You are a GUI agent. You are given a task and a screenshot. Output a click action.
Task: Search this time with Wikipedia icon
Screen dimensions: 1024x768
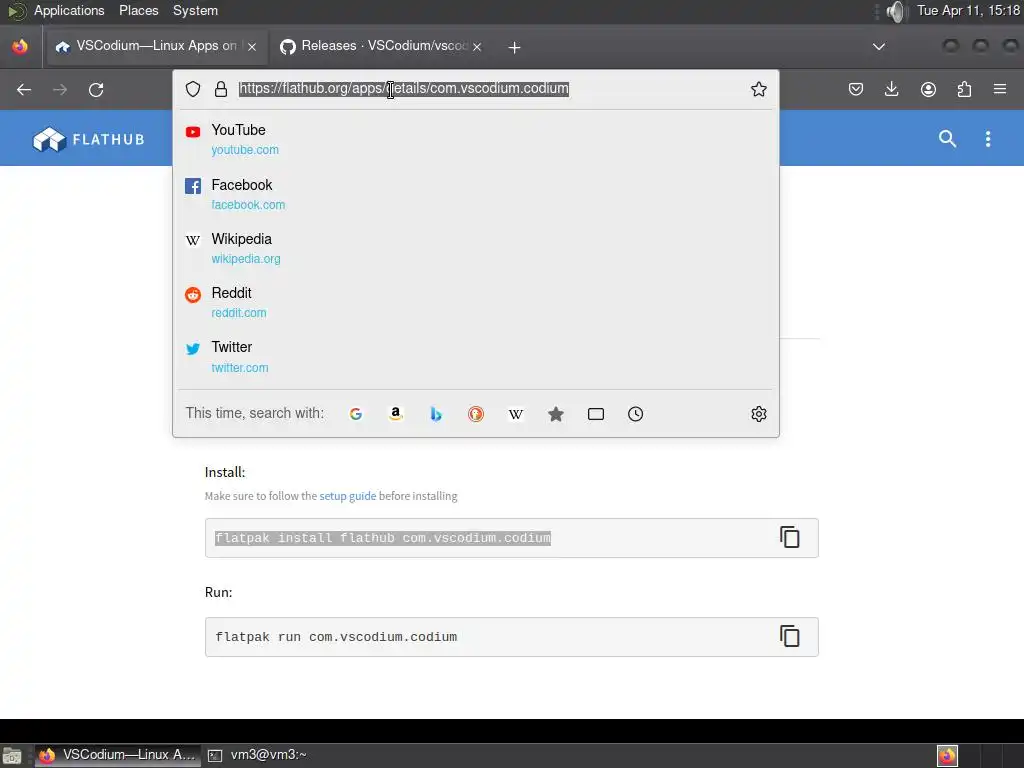pyautogui.click(x=516, y=414)
